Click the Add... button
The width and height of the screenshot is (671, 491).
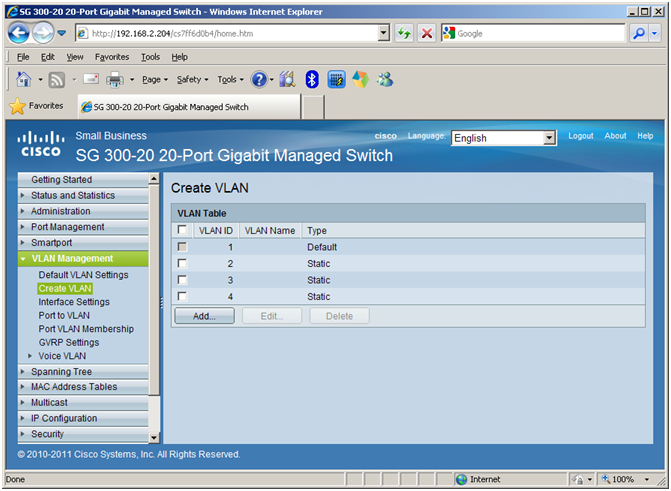pyautogui.click(x=205, y=316)
